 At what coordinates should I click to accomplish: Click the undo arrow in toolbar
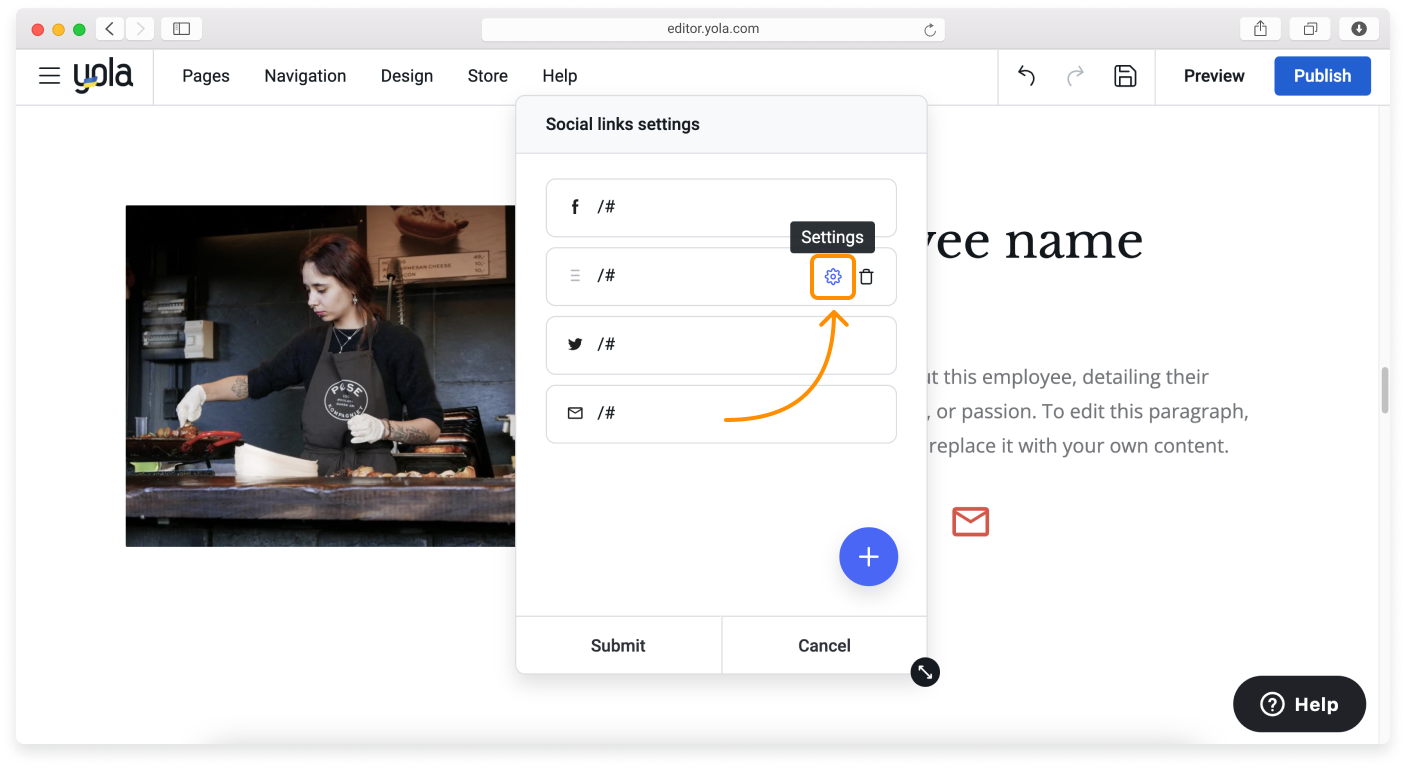[x=1026, y=76]
